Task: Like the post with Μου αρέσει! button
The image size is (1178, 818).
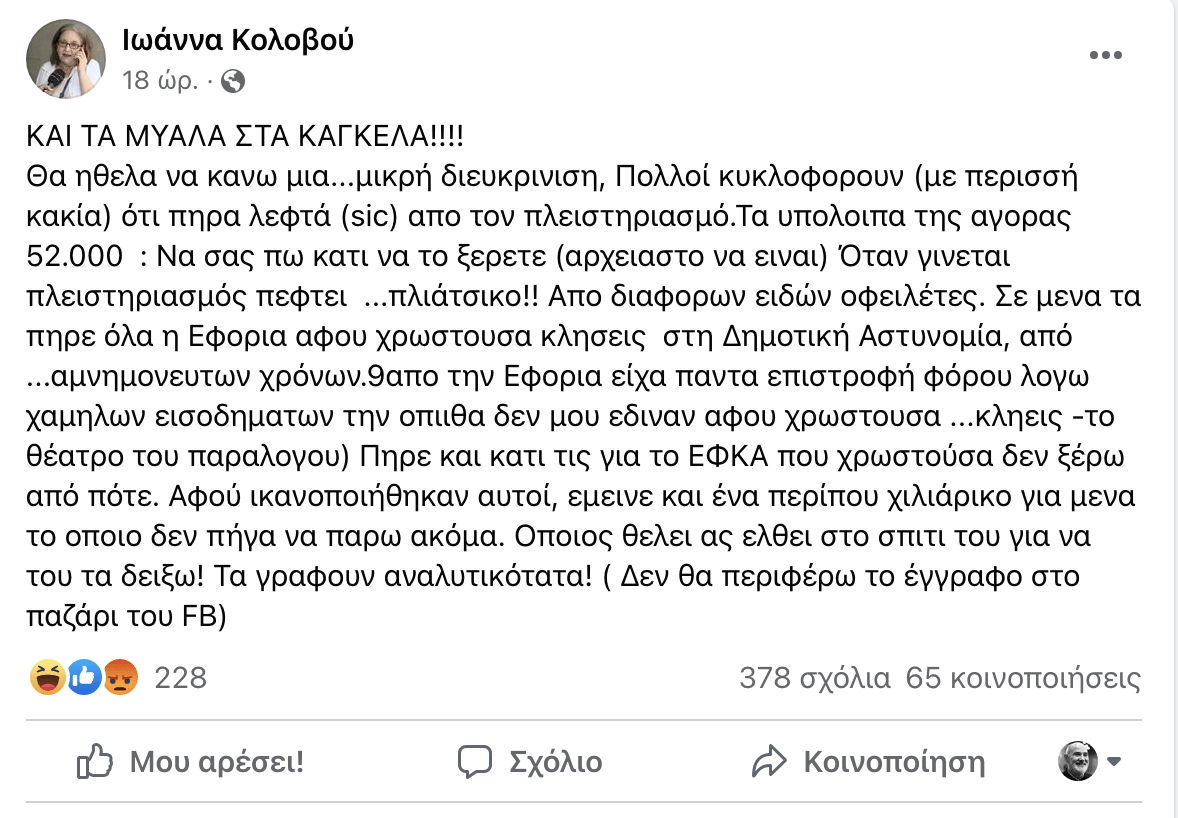Action: (x=190, y=762)
